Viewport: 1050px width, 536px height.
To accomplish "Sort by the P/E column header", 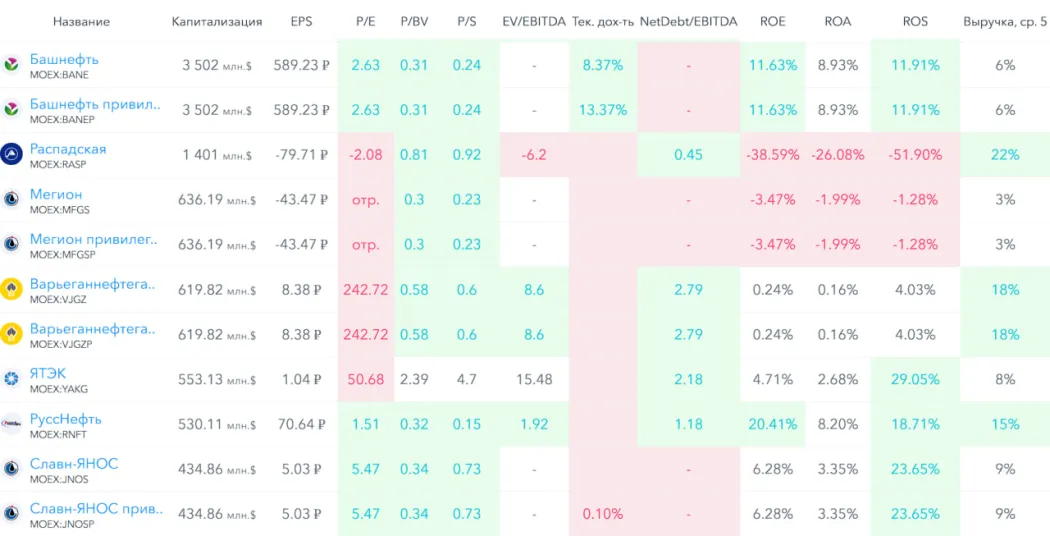I will tap(365, 21).
